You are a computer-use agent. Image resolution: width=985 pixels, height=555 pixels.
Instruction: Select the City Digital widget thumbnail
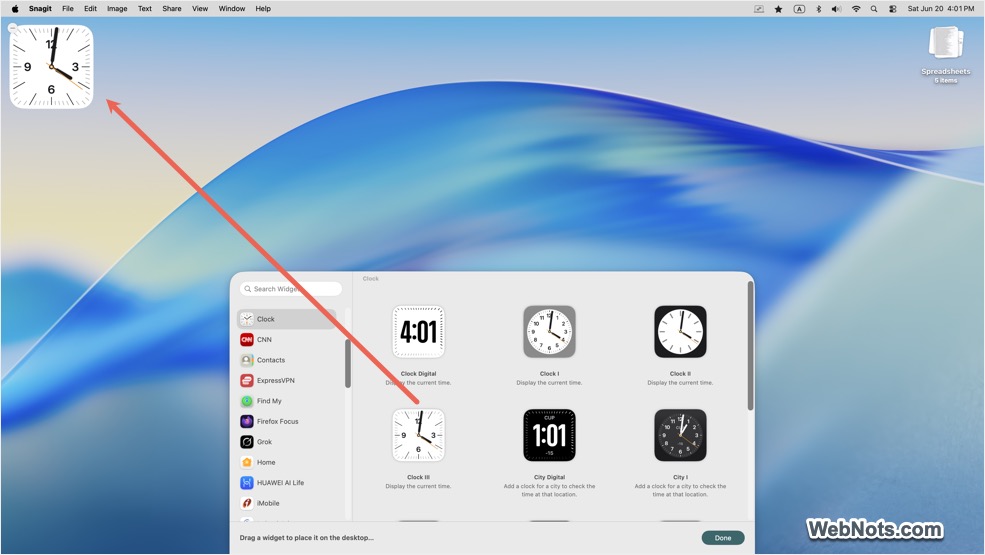click(x=550, y=435)
